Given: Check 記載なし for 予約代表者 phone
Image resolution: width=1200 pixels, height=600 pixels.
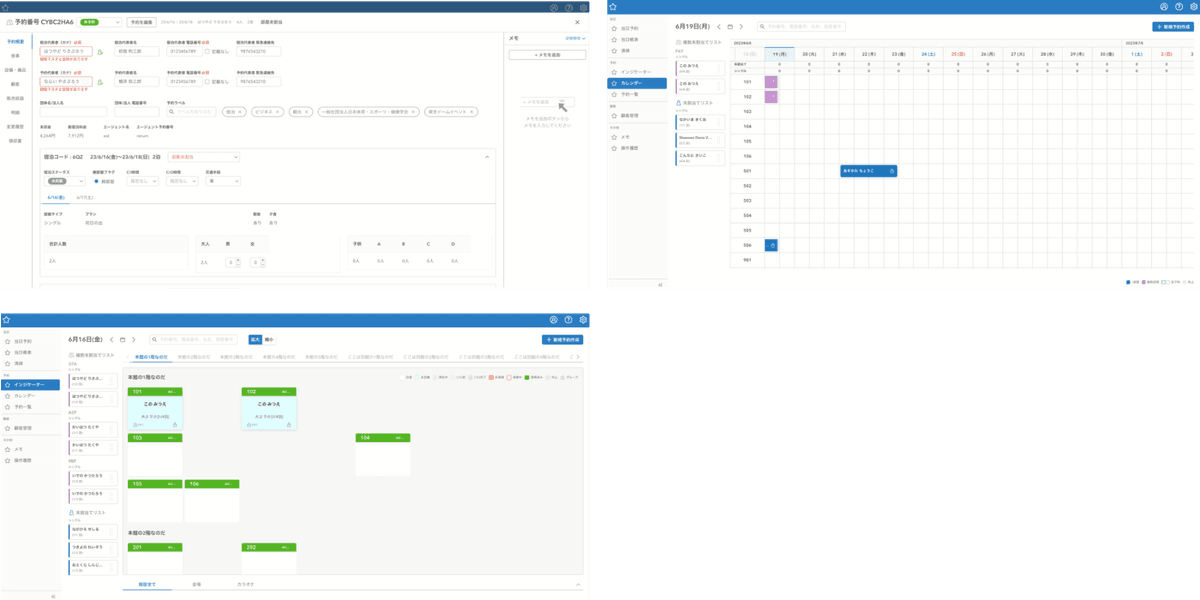Looking at the screenshot, I should click(207, 81).
